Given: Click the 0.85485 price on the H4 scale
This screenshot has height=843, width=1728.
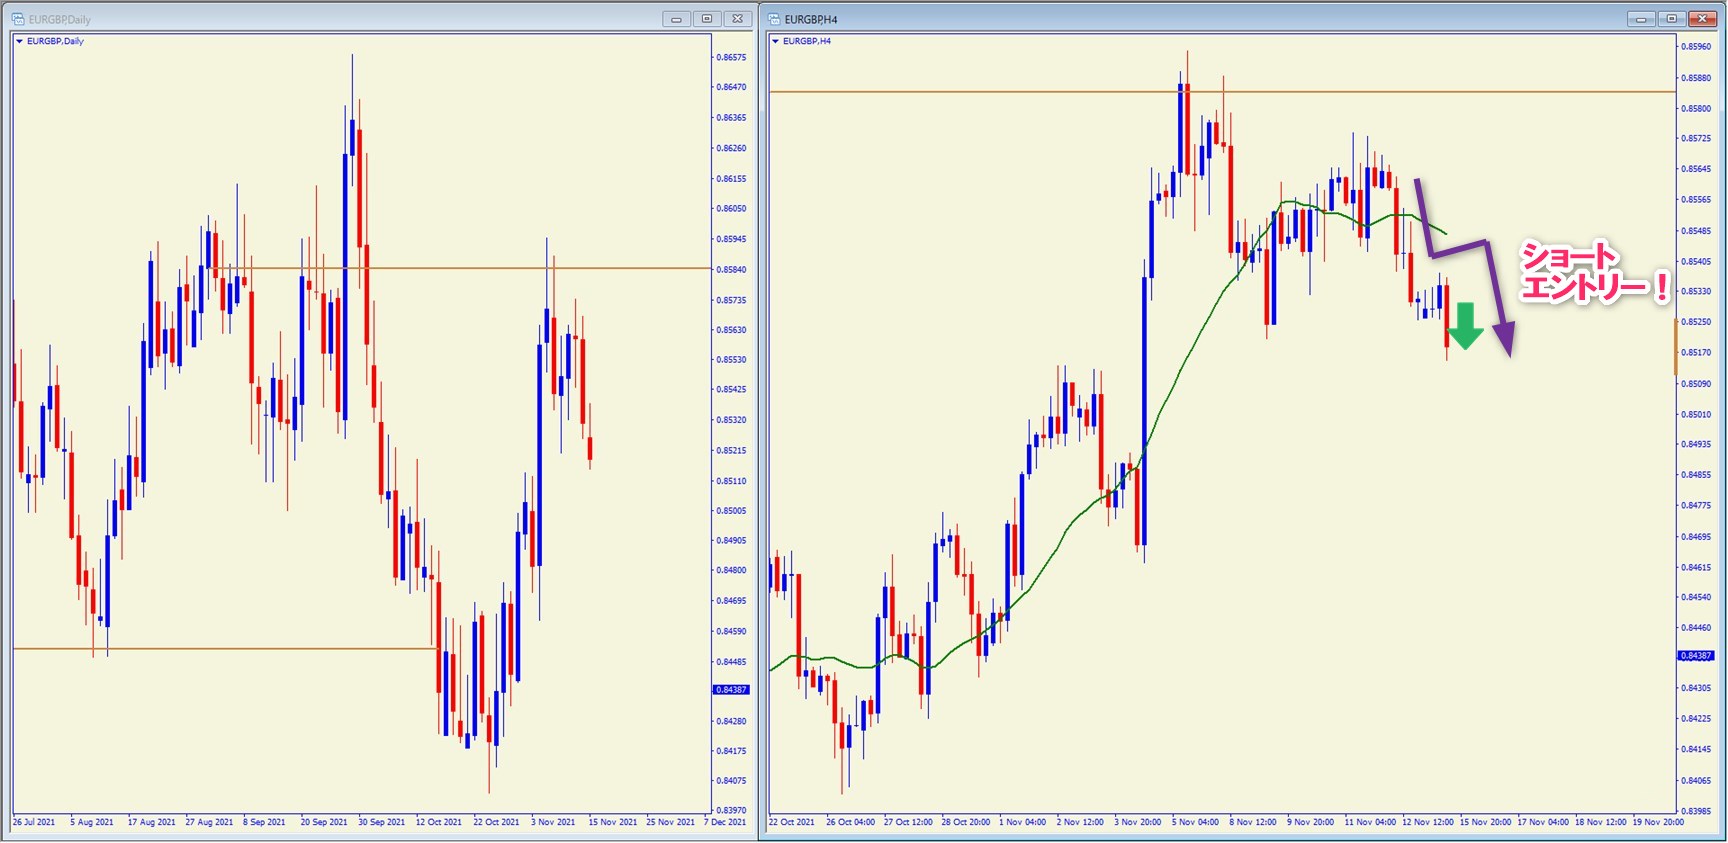Looking at the screenshot, I should (x=1696, y=231).
